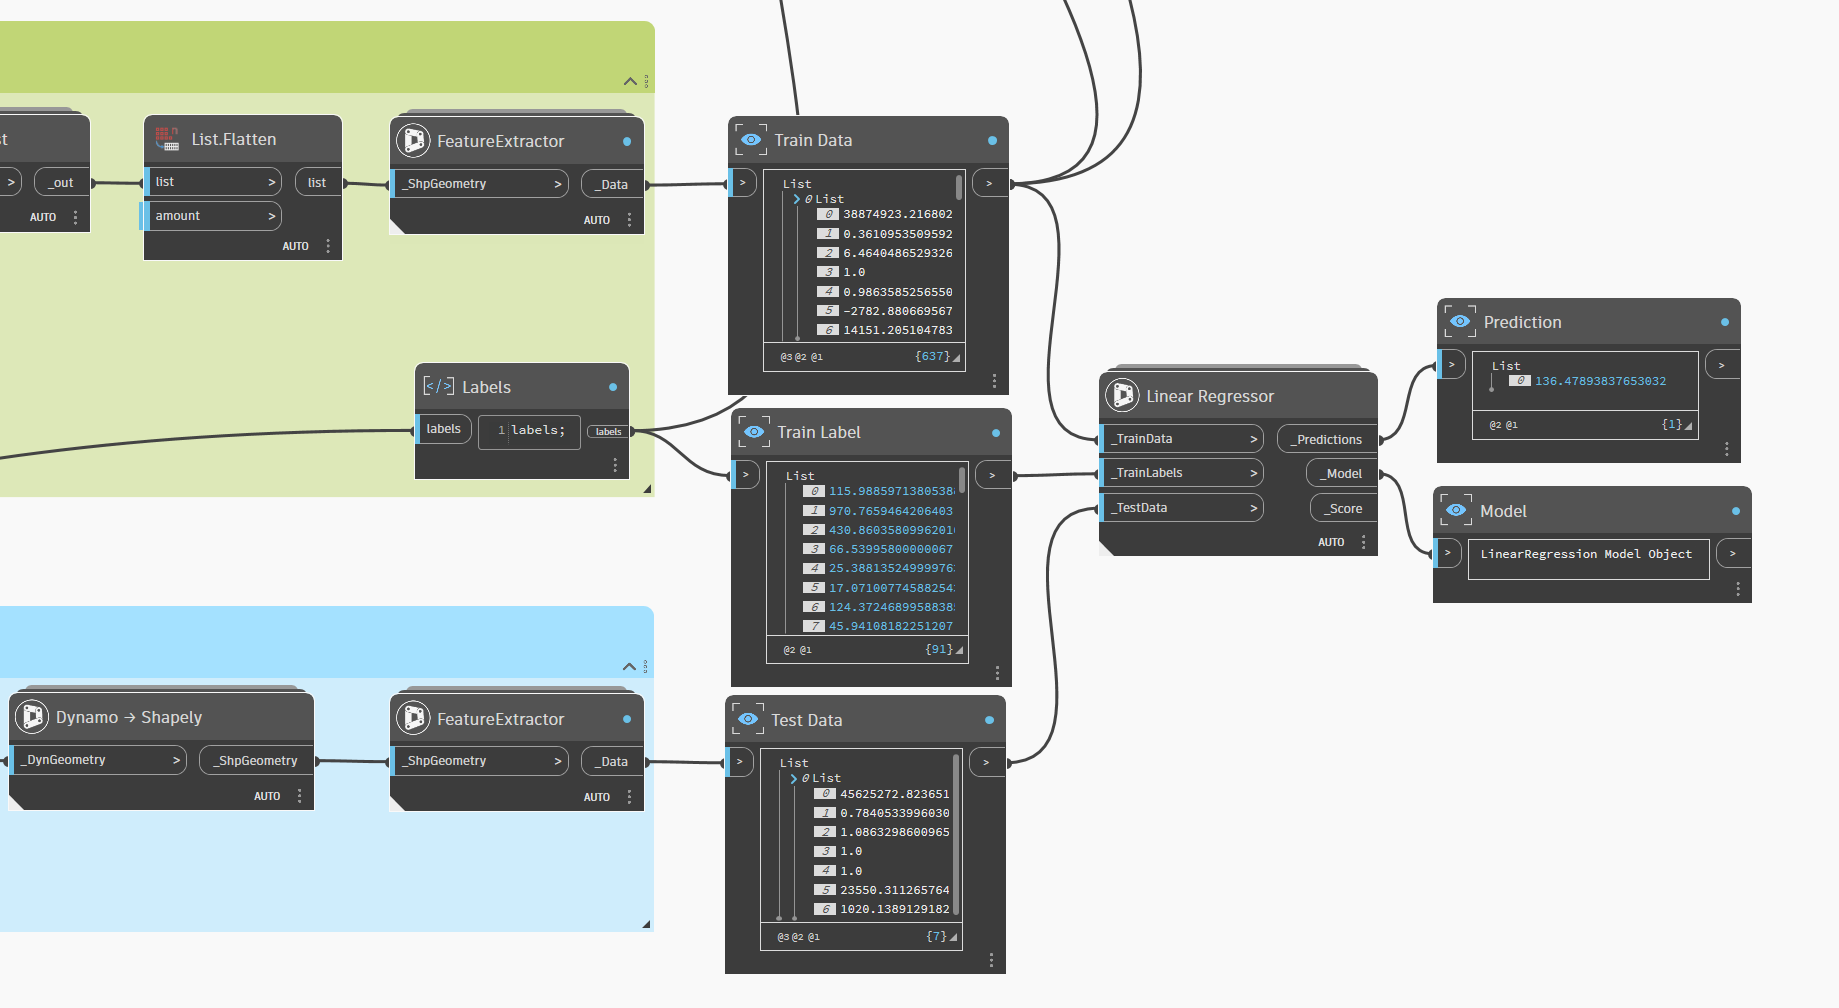Toggle preview dot on Train Data node
The width and height of the screenshot is (1839, 1008).
pos(992,140)
